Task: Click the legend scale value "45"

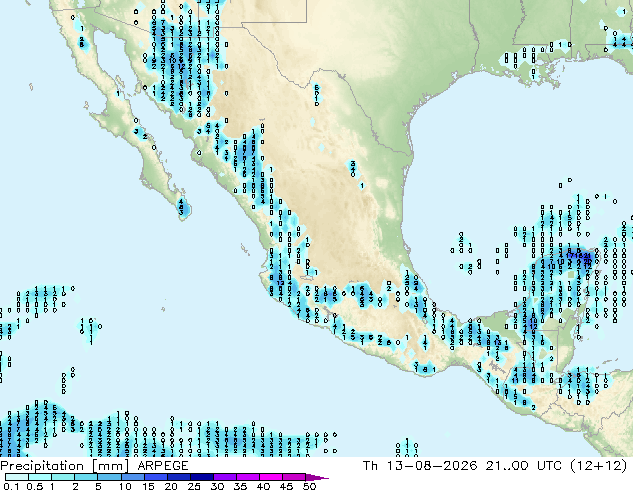Action: point(286,486)
